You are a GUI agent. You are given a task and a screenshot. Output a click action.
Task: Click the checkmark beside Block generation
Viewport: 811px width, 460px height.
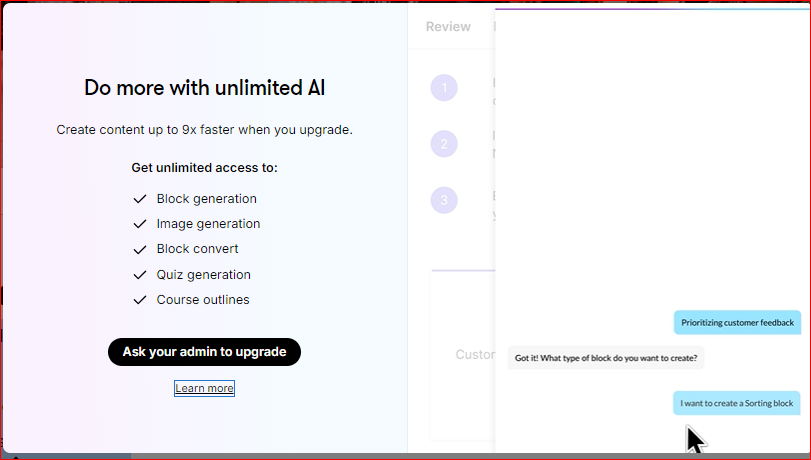pyautogui.click(x=140, y=199)
